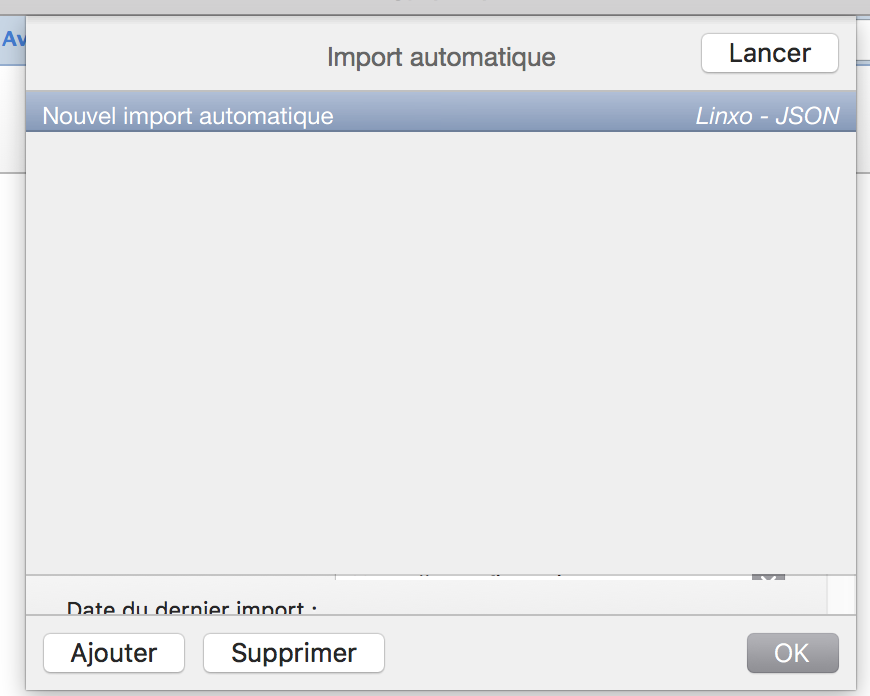The height and width of the screenshot is (696, 870).
Task: Click the blank space between Supprimer and OK
Action: pos(565,653)
